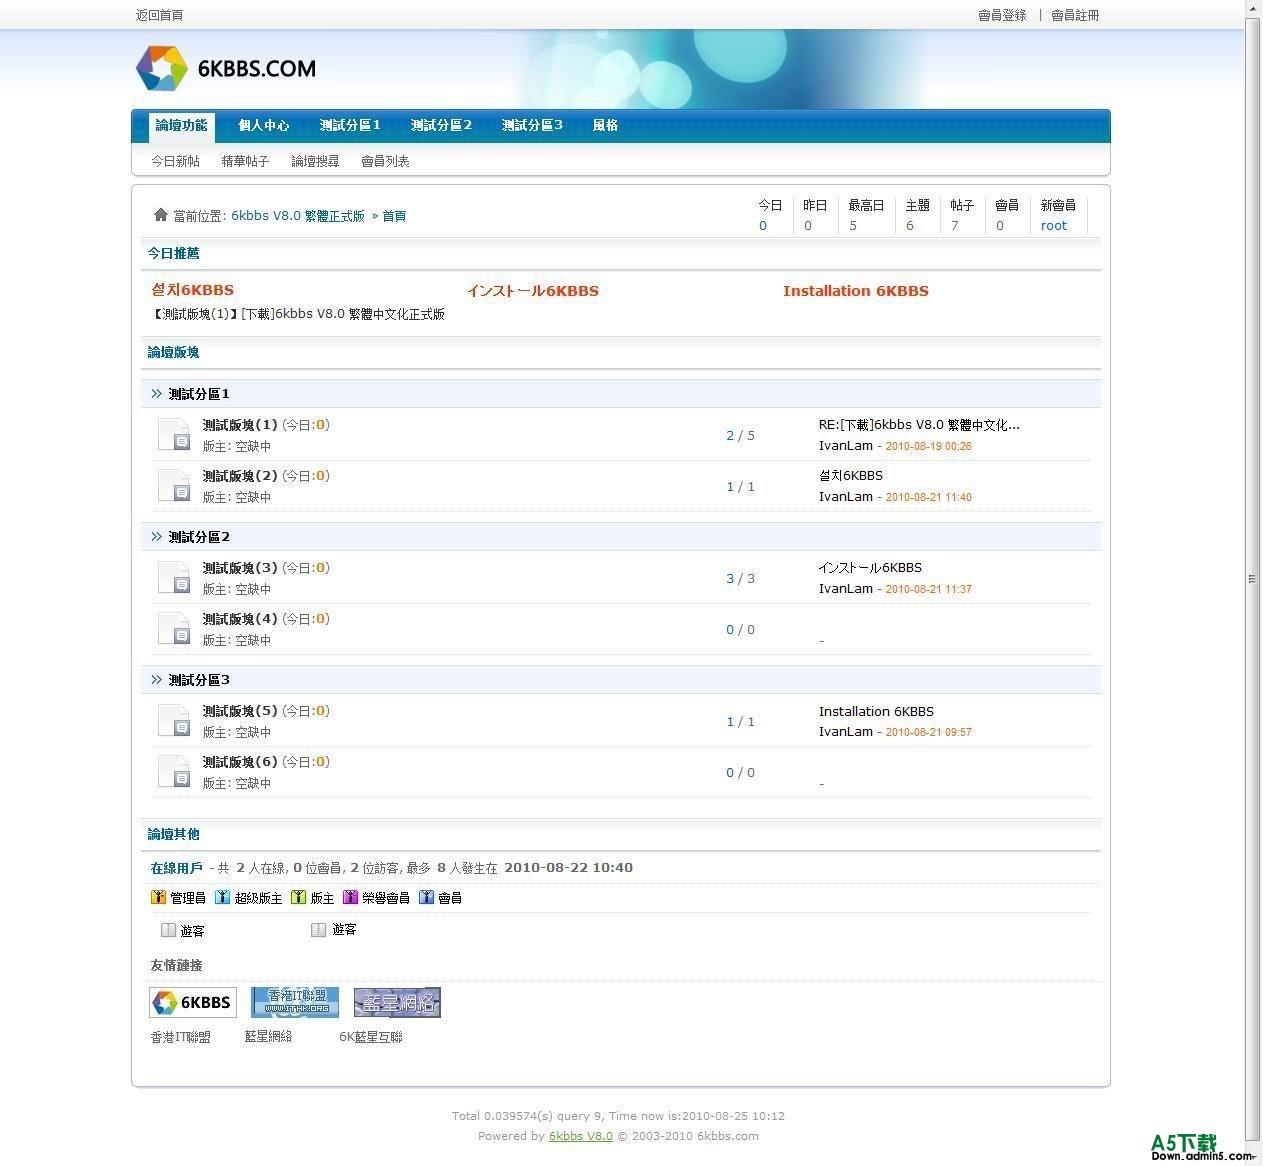Click the 6KBBS.COM hexagon logo
The width and height of the screenshot is (1263, 1166).
[x=162, y=68]
